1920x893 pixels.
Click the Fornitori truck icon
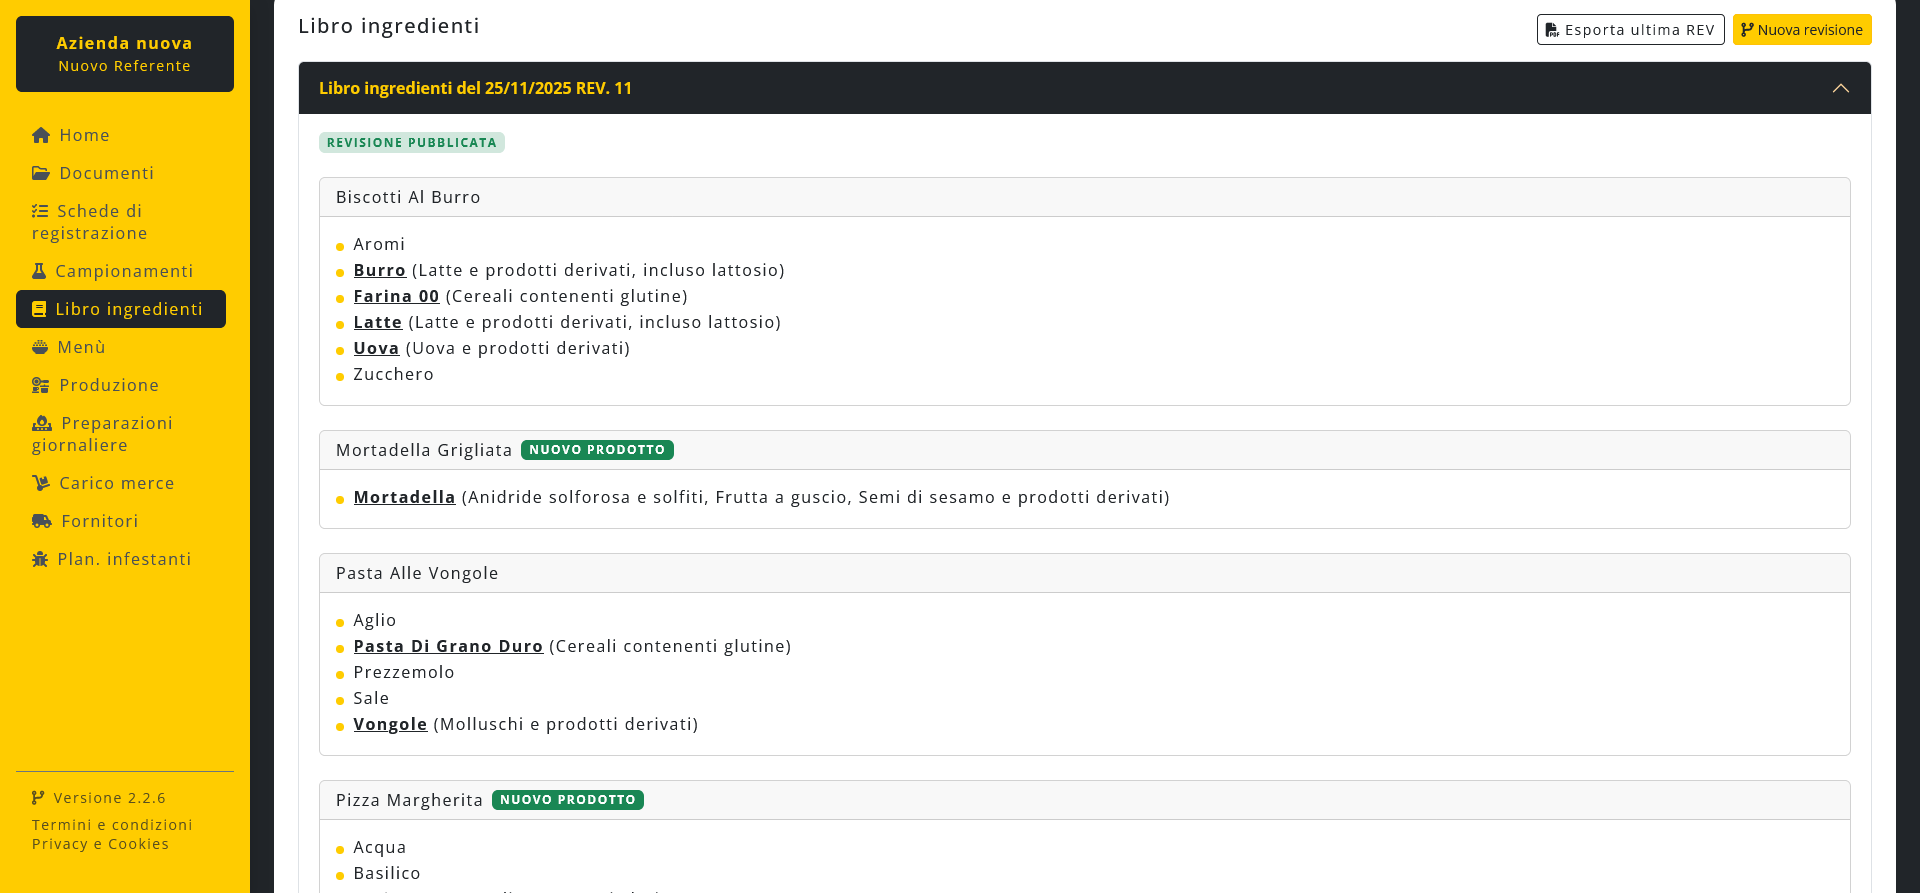click(x=42, y=521)
